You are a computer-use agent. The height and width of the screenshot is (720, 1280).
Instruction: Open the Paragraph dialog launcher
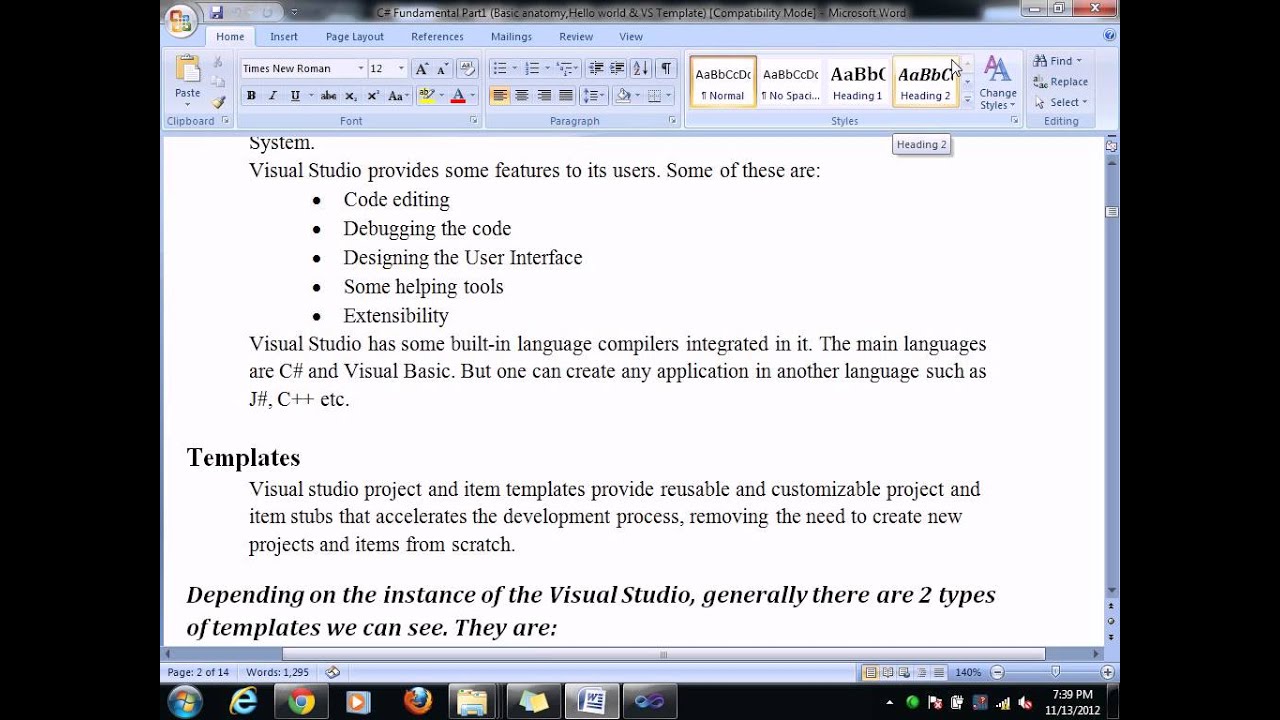point(672,121)
